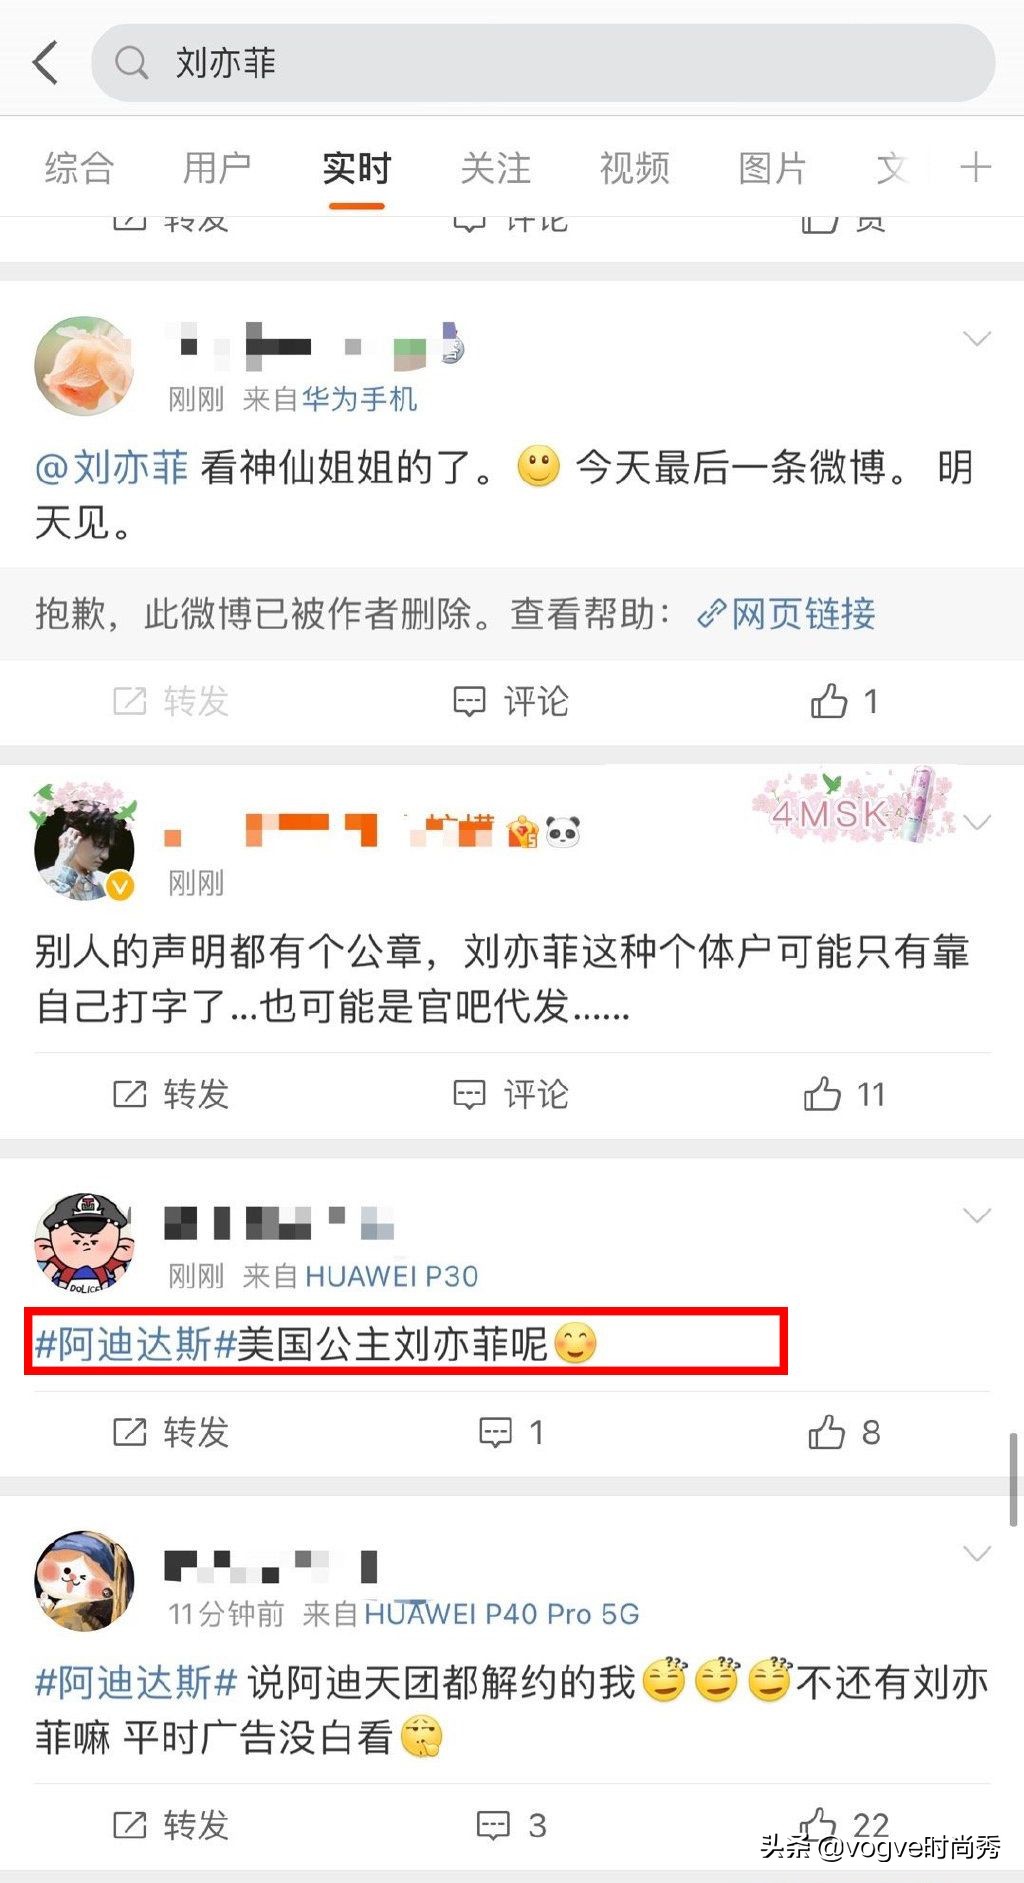Screen dimensions: 1024x1883
Task: Open chevron menu on HUAWEI P30 post
Action: coord(976,1215)
